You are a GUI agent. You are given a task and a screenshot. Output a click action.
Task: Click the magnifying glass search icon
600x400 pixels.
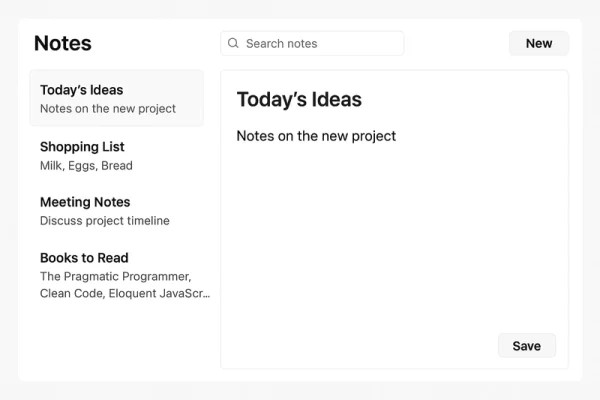[233, 44]
